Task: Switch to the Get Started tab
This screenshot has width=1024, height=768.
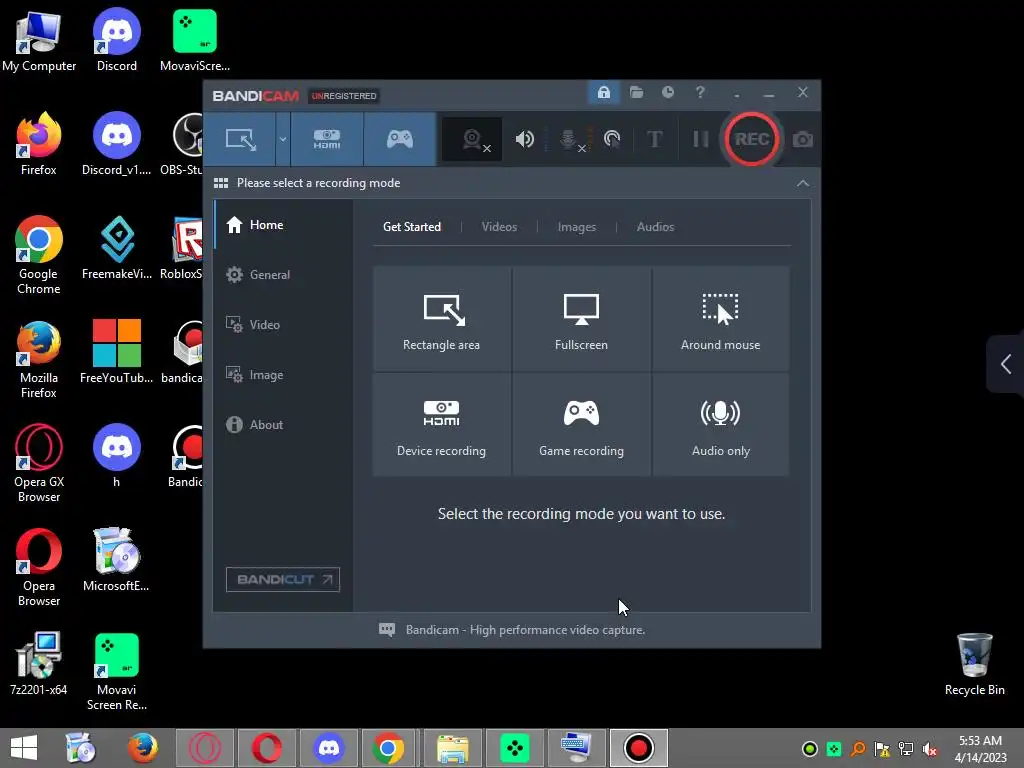Action: (x=411, y=227)
